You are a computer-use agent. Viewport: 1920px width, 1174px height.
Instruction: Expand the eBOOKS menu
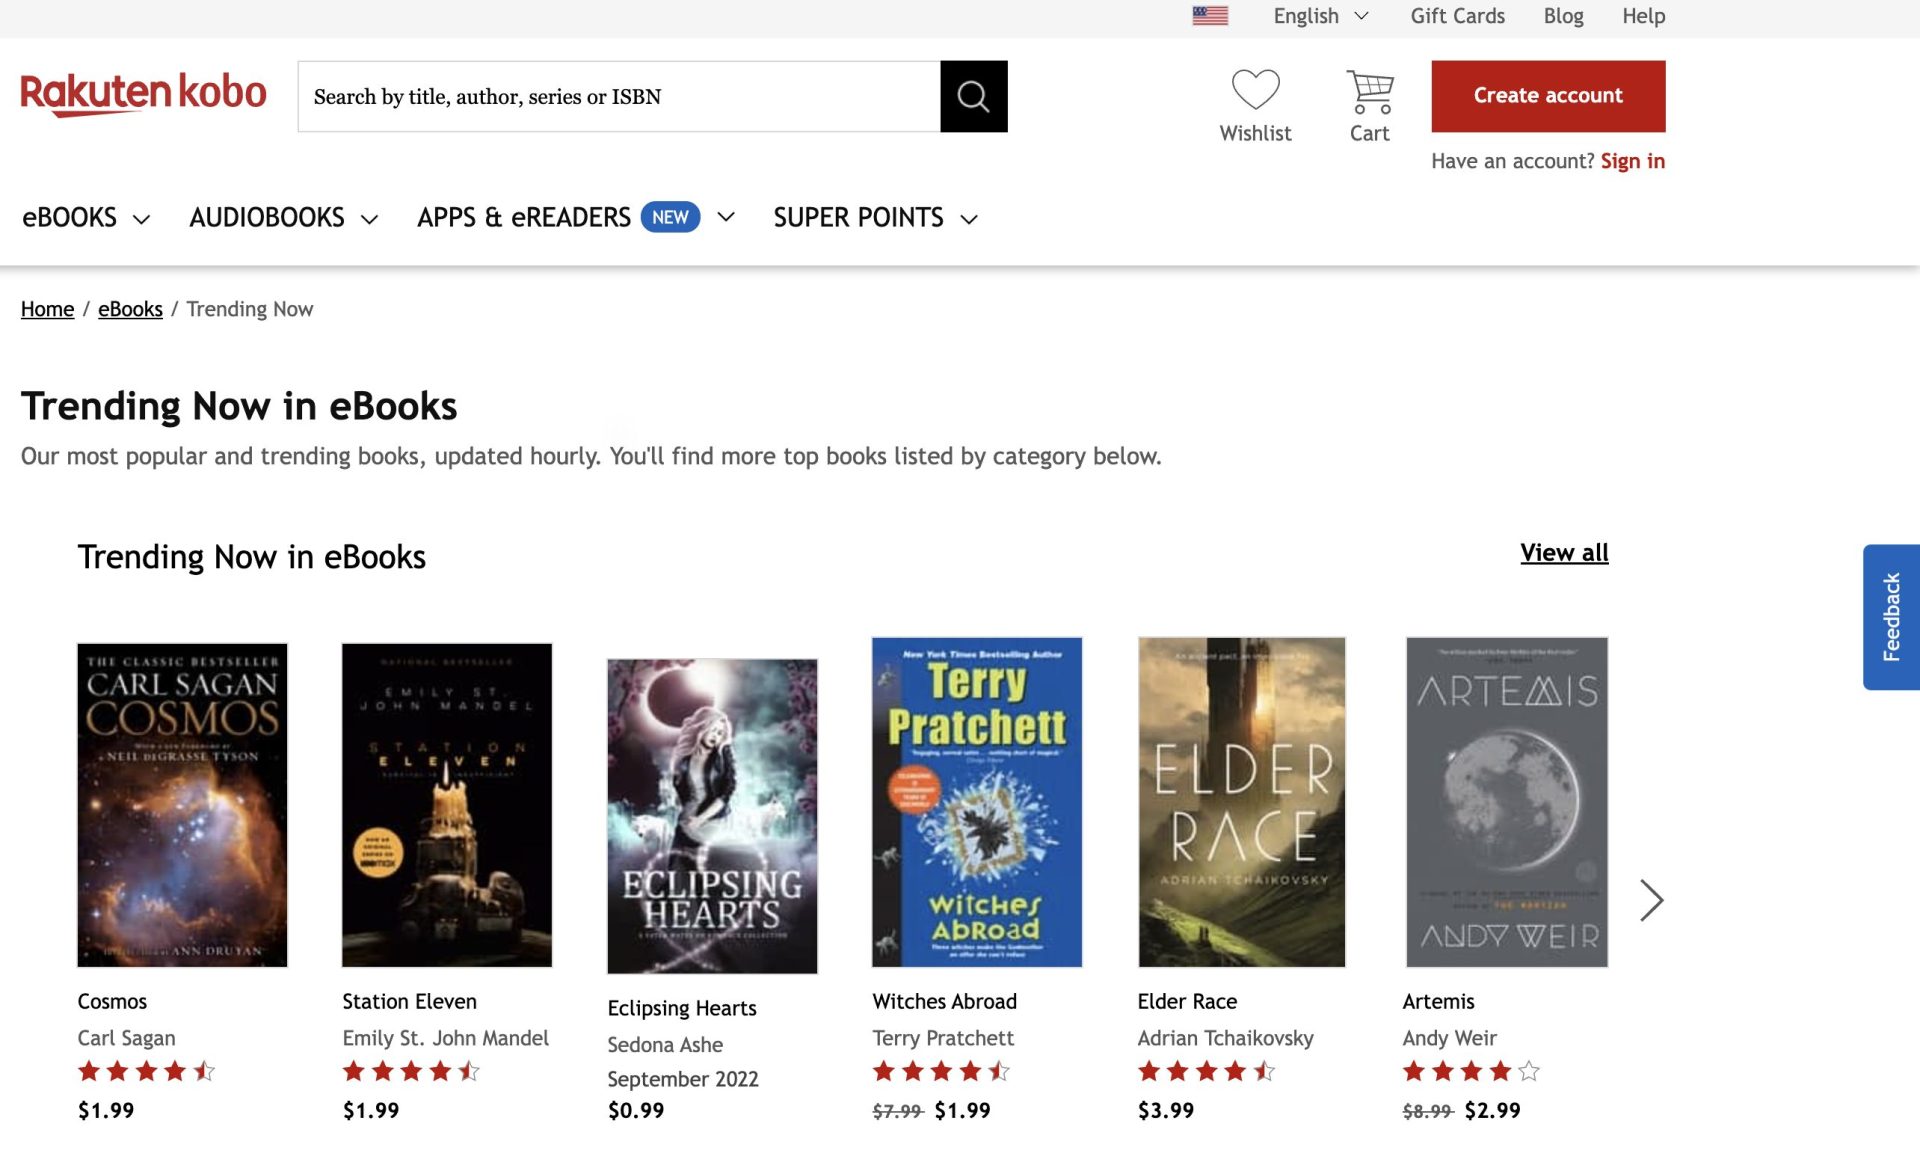pos(86,218)
